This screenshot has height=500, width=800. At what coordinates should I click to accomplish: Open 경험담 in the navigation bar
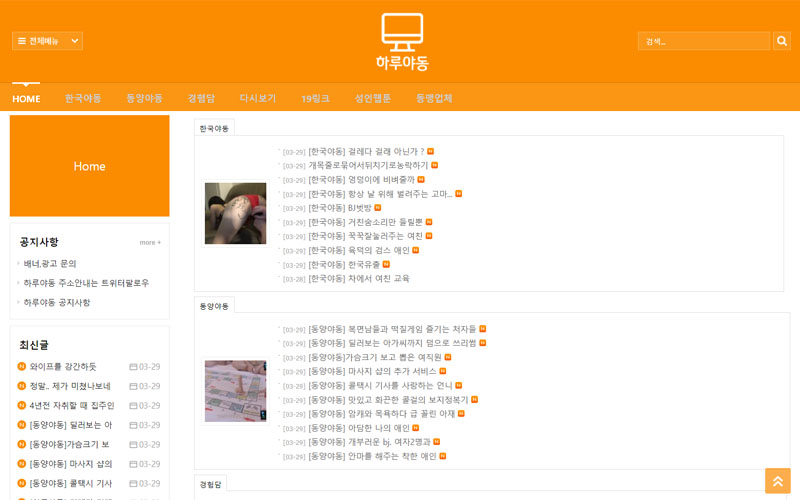pyautogui.click(x=201, y=98)
